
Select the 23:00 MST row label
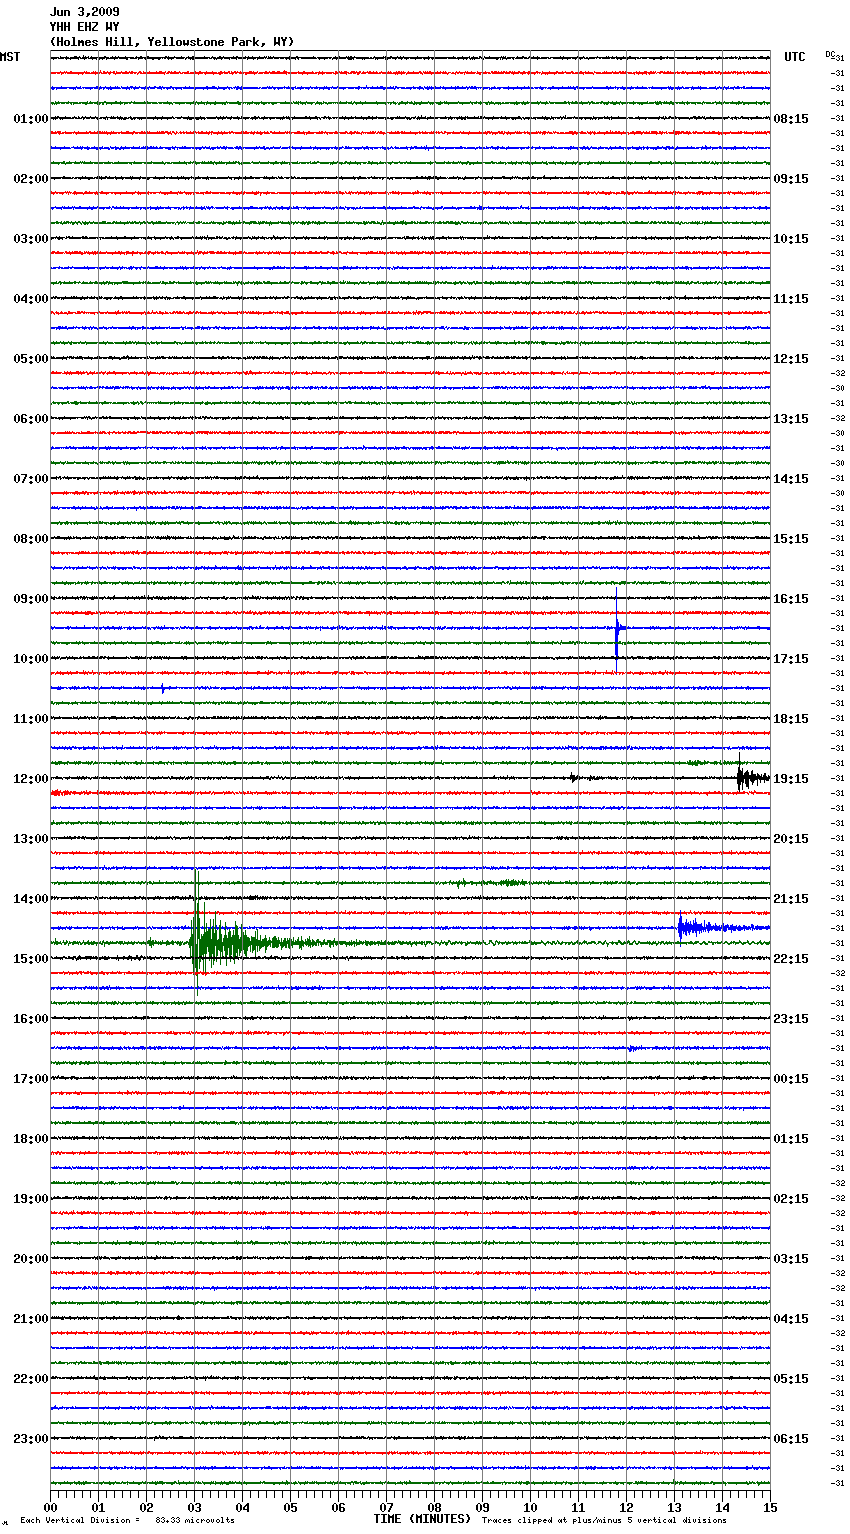point(31,1439)
